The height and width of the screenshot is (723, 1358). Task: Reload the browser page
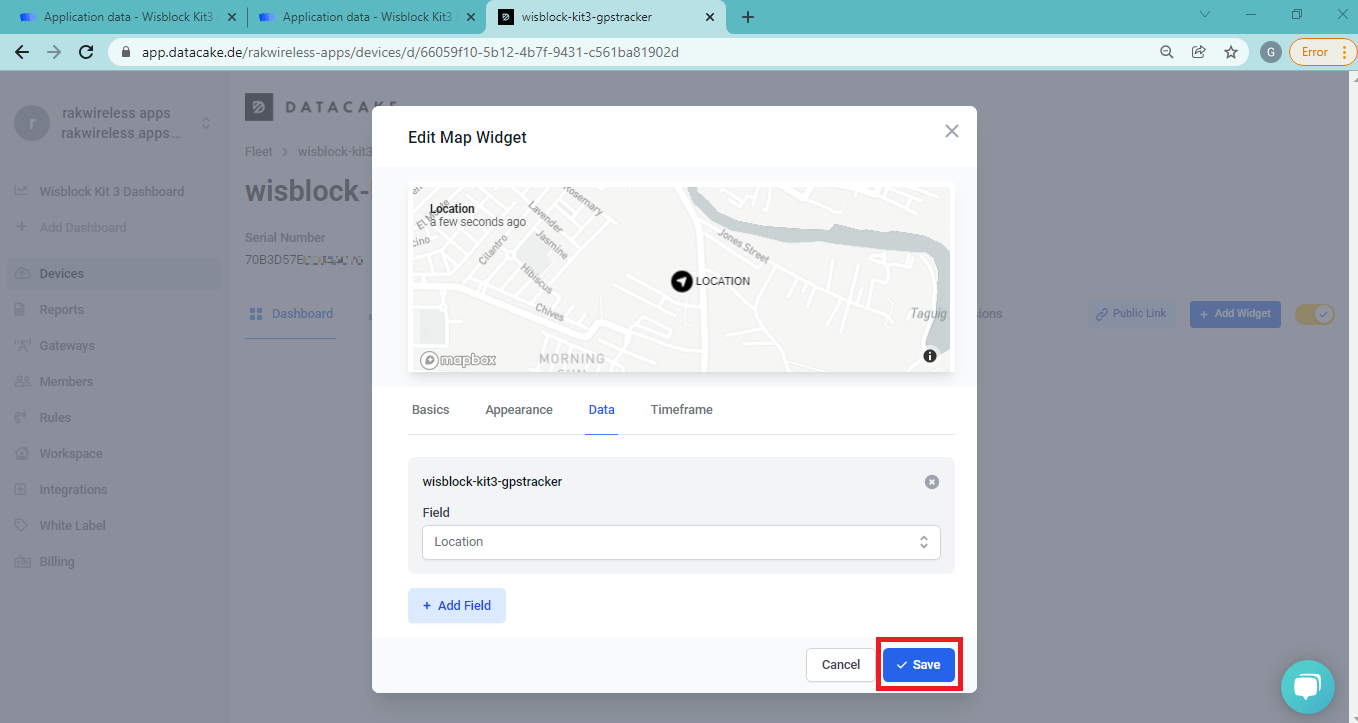(86, 52)
